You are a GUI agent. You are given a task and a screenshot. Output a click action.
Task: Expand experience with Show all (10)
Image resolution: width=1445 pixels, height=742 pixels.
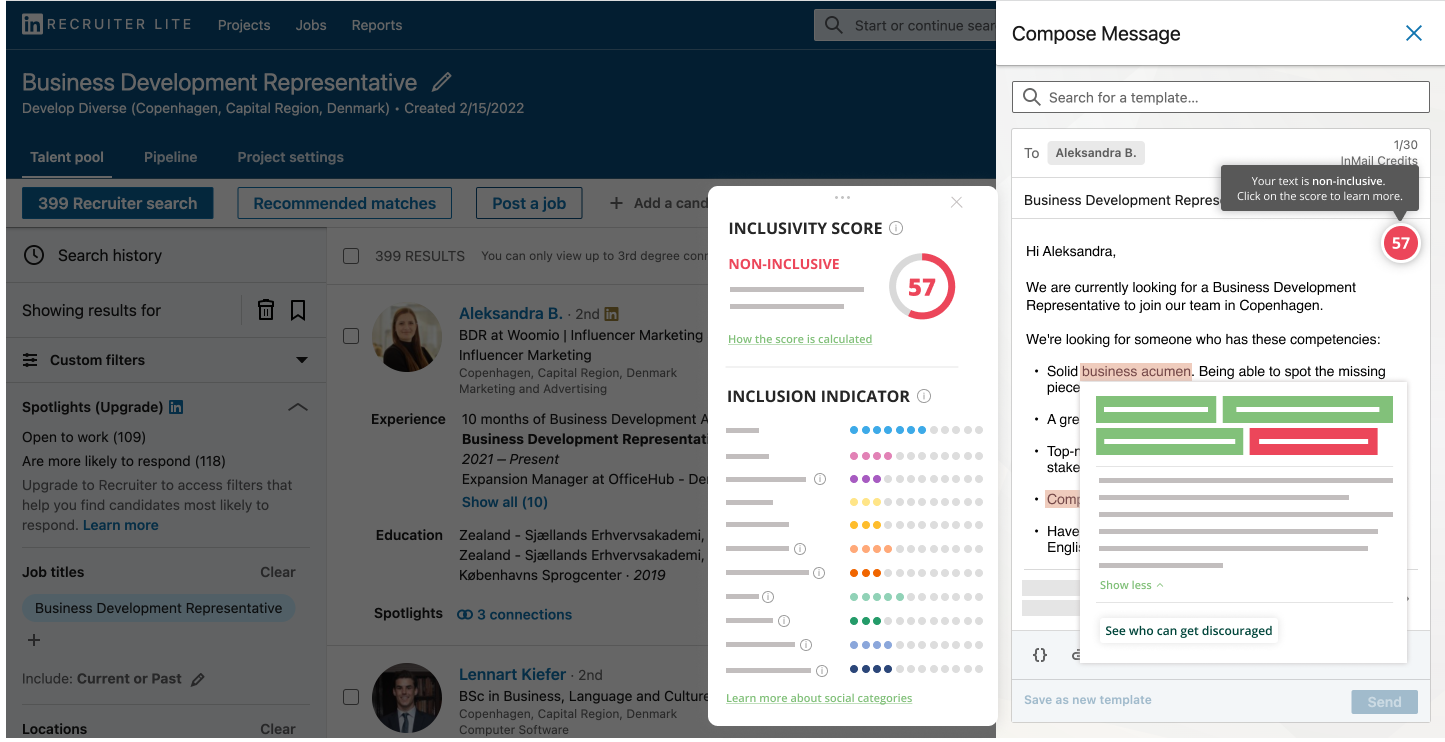pyautogui.click(x=505, y=502)
